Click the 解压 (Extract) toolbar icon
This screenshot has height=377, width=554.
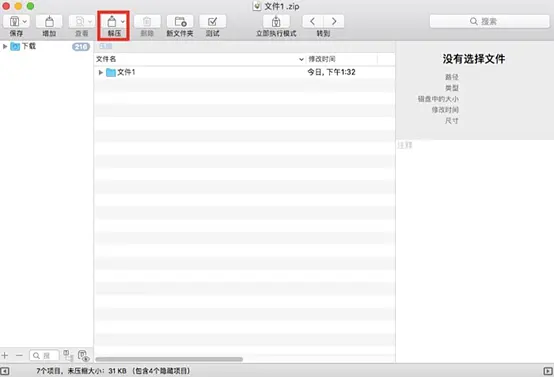pos(112,22)
